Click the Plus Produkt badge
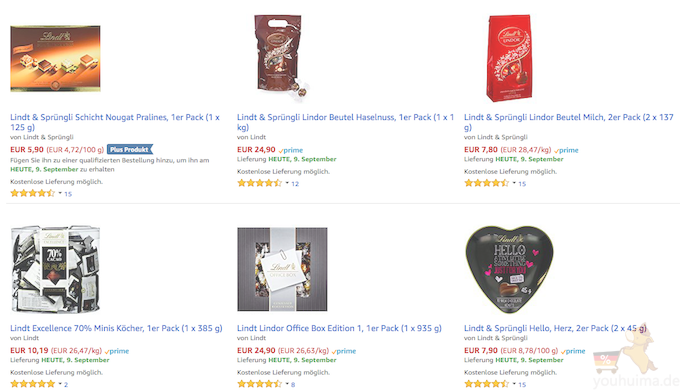 point(130,150)
